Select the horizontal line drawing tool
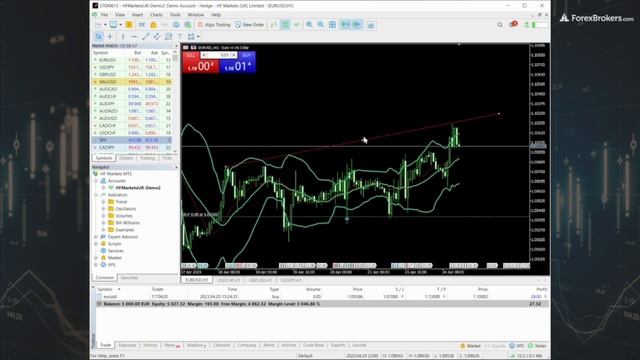The width and height of the screenshot is (640, 360). [134, 37]
